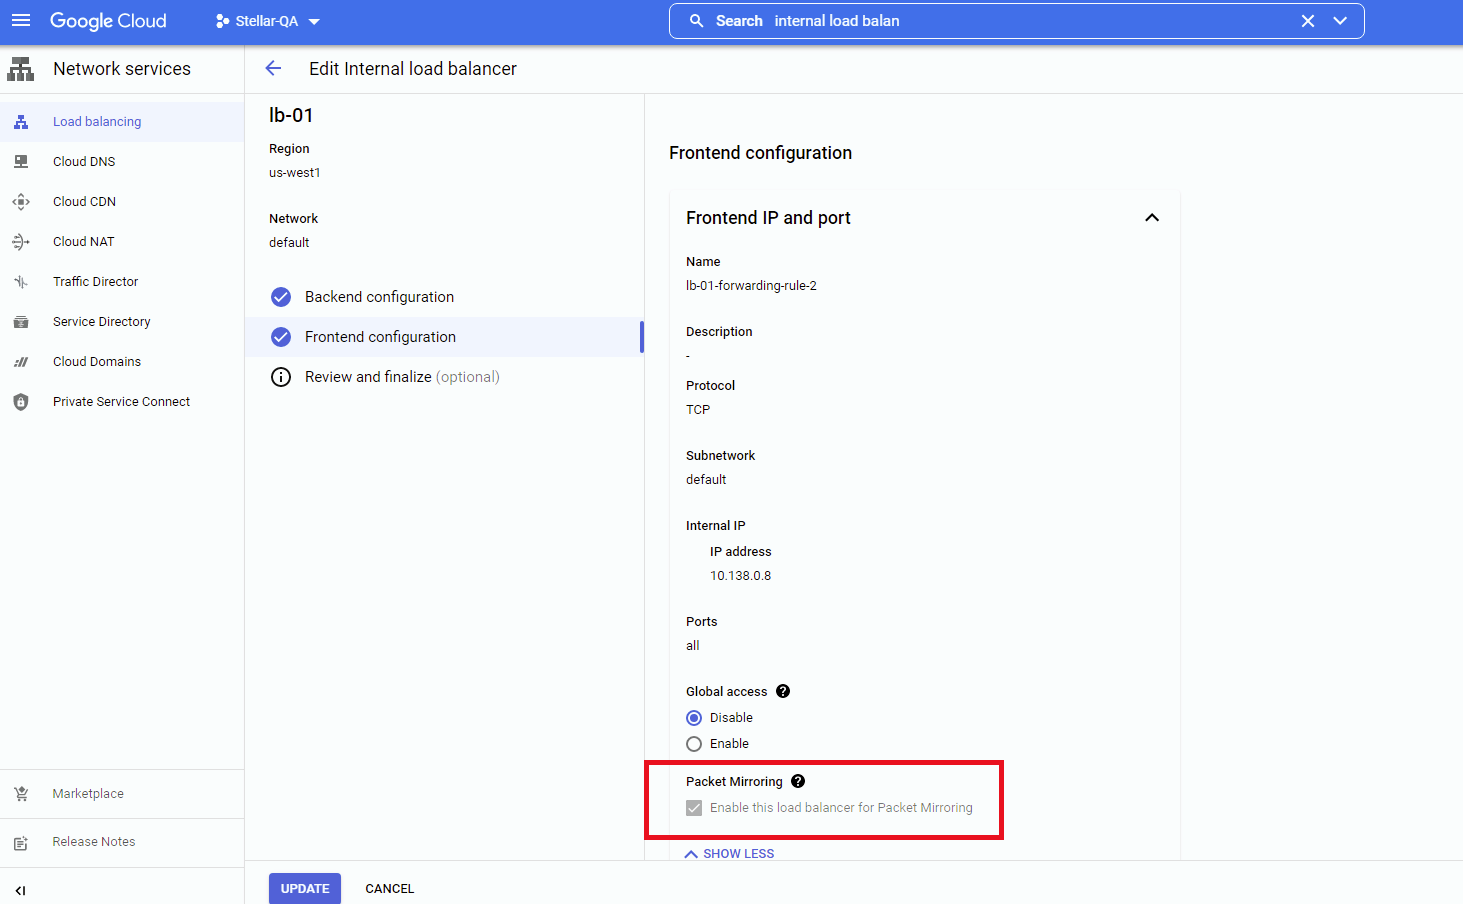Viewport: 1463px width, 904px height.
Task: Select the Enable global access radio button
Action: click(x=694, y=744)
